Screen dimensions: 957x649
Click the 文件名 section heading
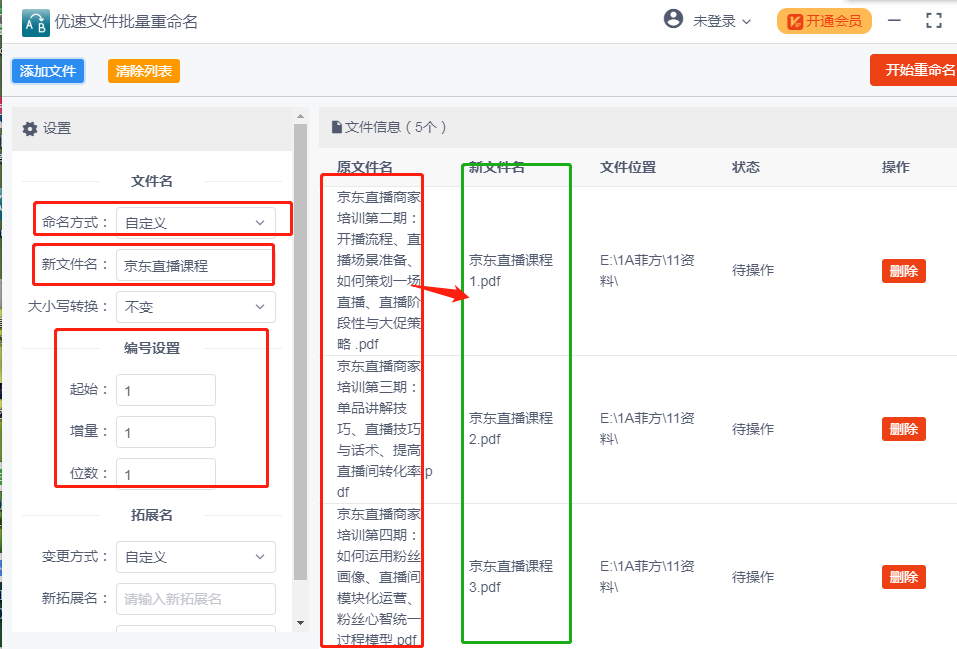152,181
